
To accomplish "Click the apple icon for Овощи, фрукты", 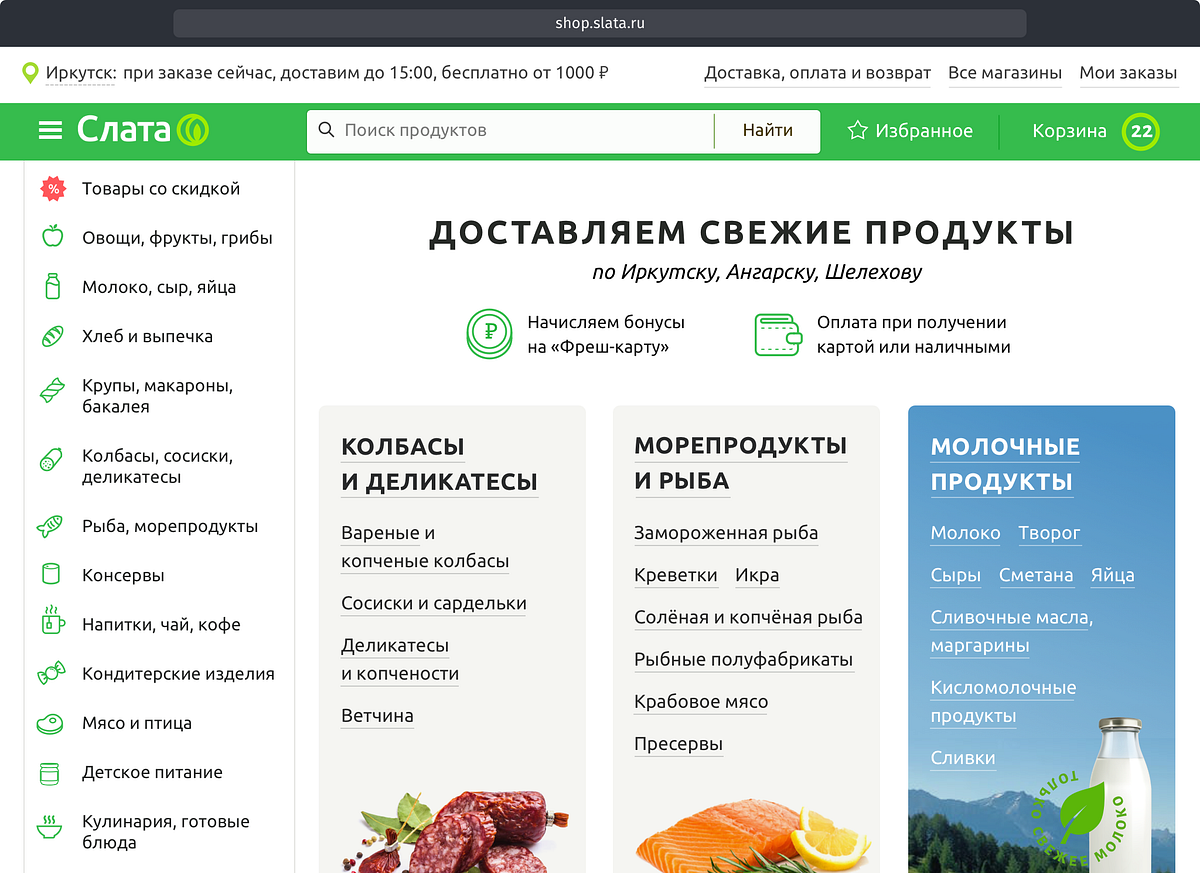I will click(x=52, y=237).
